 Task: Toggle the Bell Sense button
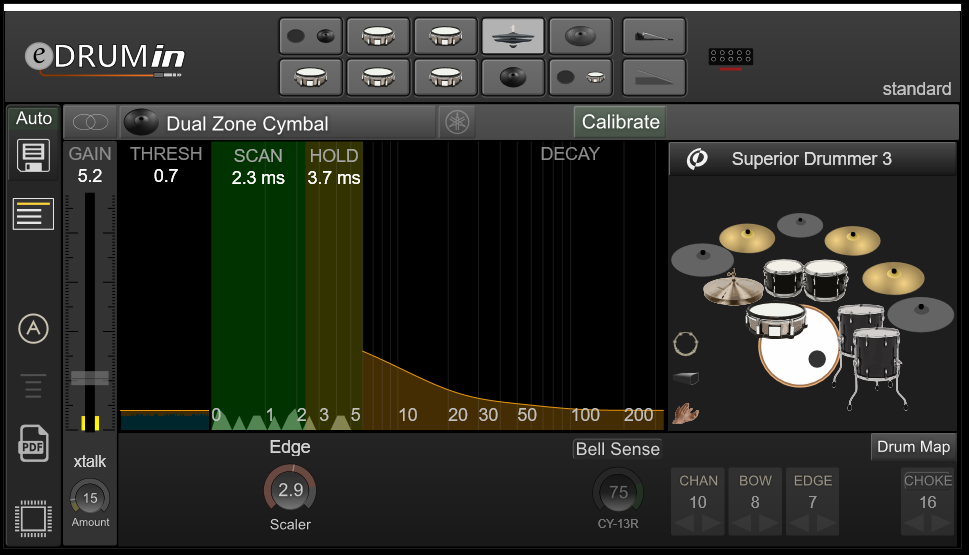[x=617, y=449]
